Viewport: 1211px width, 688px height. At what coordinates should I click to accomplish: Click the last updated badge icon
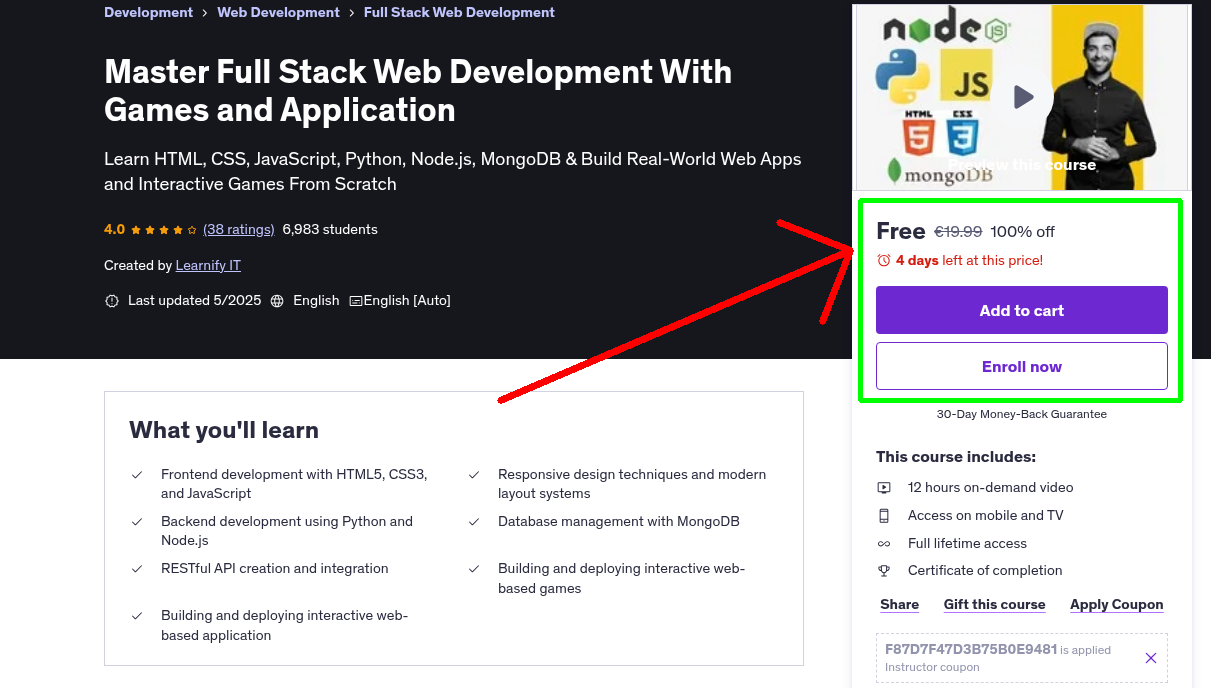tap(112, 301)
